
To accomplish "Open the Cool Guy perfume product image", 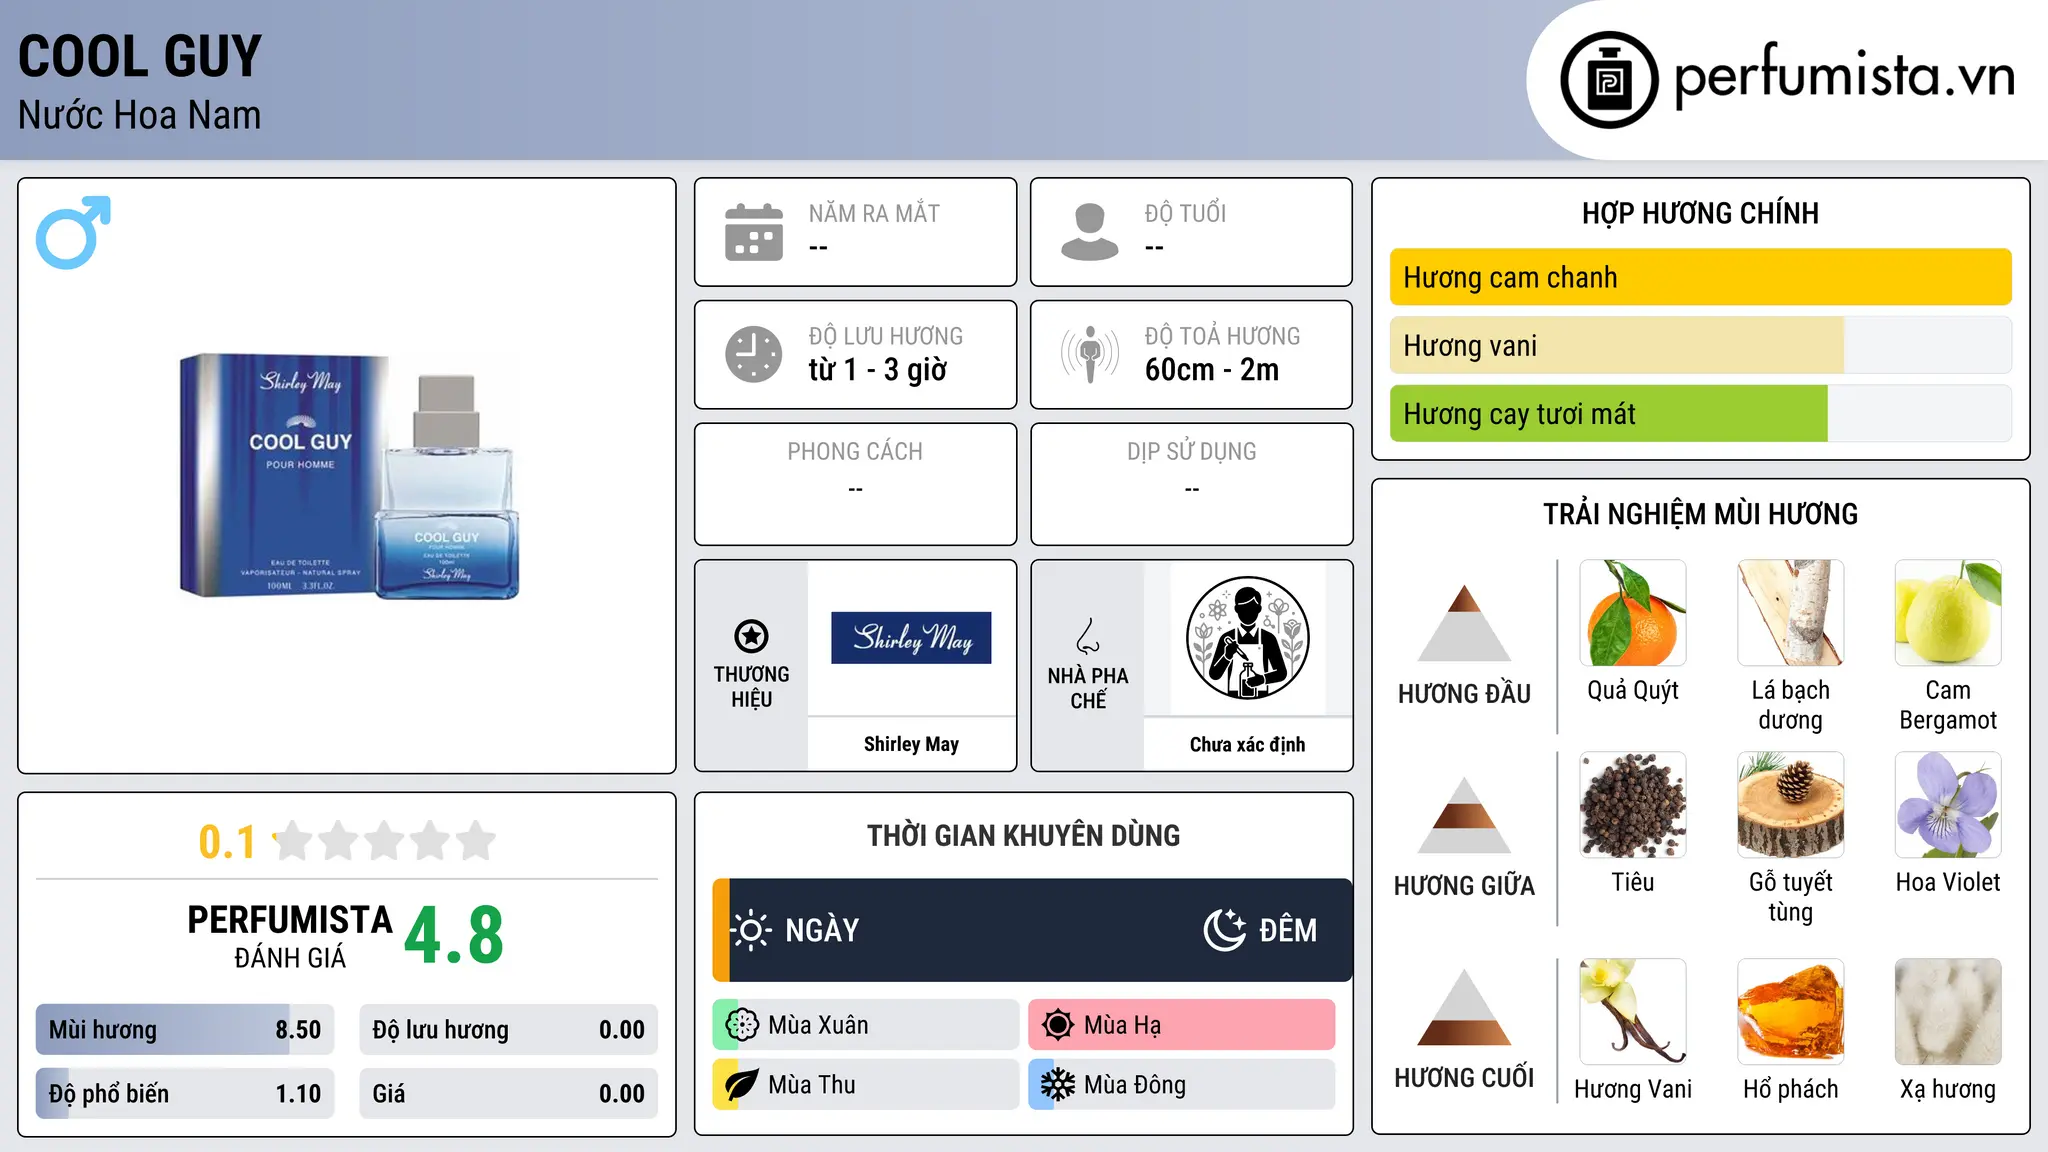I will coord(348,476).
